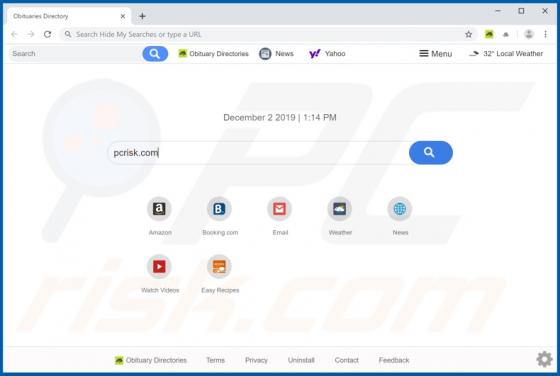Viewport: 560px width, 376px height.
Task: Open the footer Obituary Directories link
Action: pyautogui.click(x=151, y=360)
